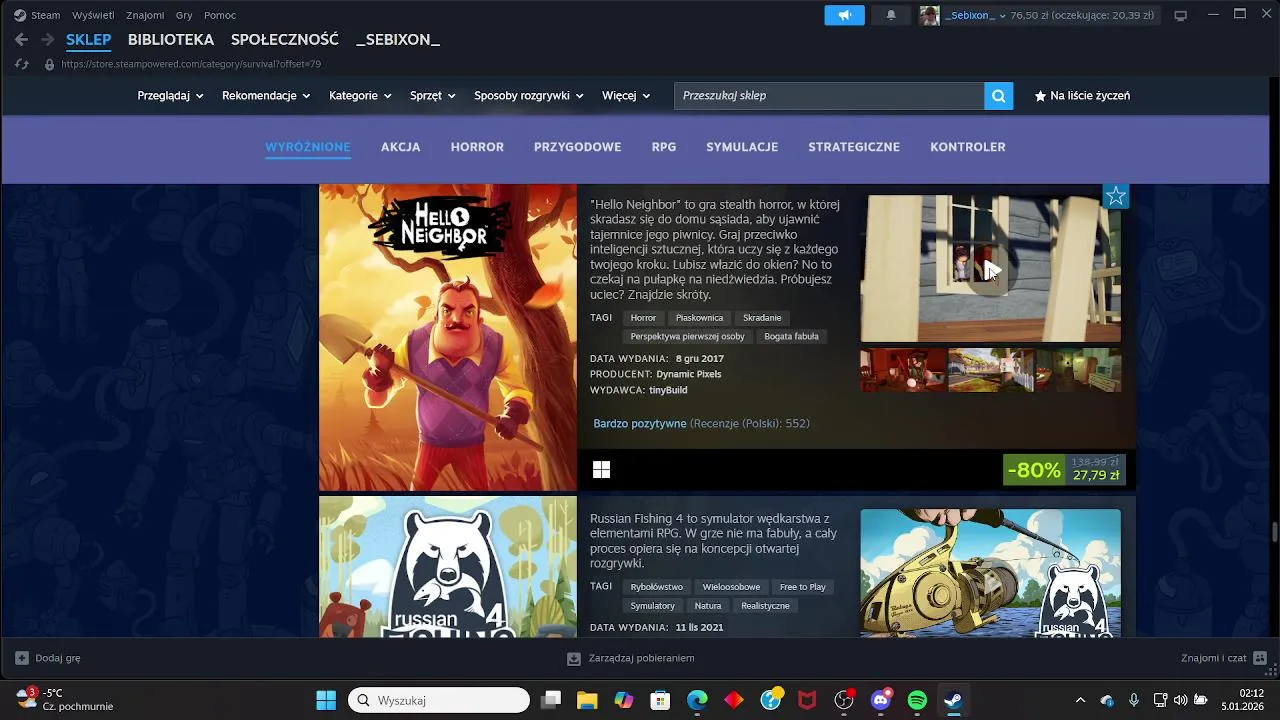Image resolution: width=1280 pixels, height=720 pixels.
Task: Click the microphone tray icon
Action: click(1134, 700)
